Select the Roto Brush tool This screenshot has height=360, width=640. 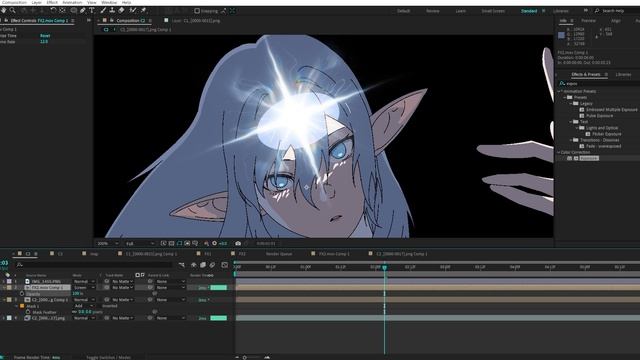[x=133, y=11]
